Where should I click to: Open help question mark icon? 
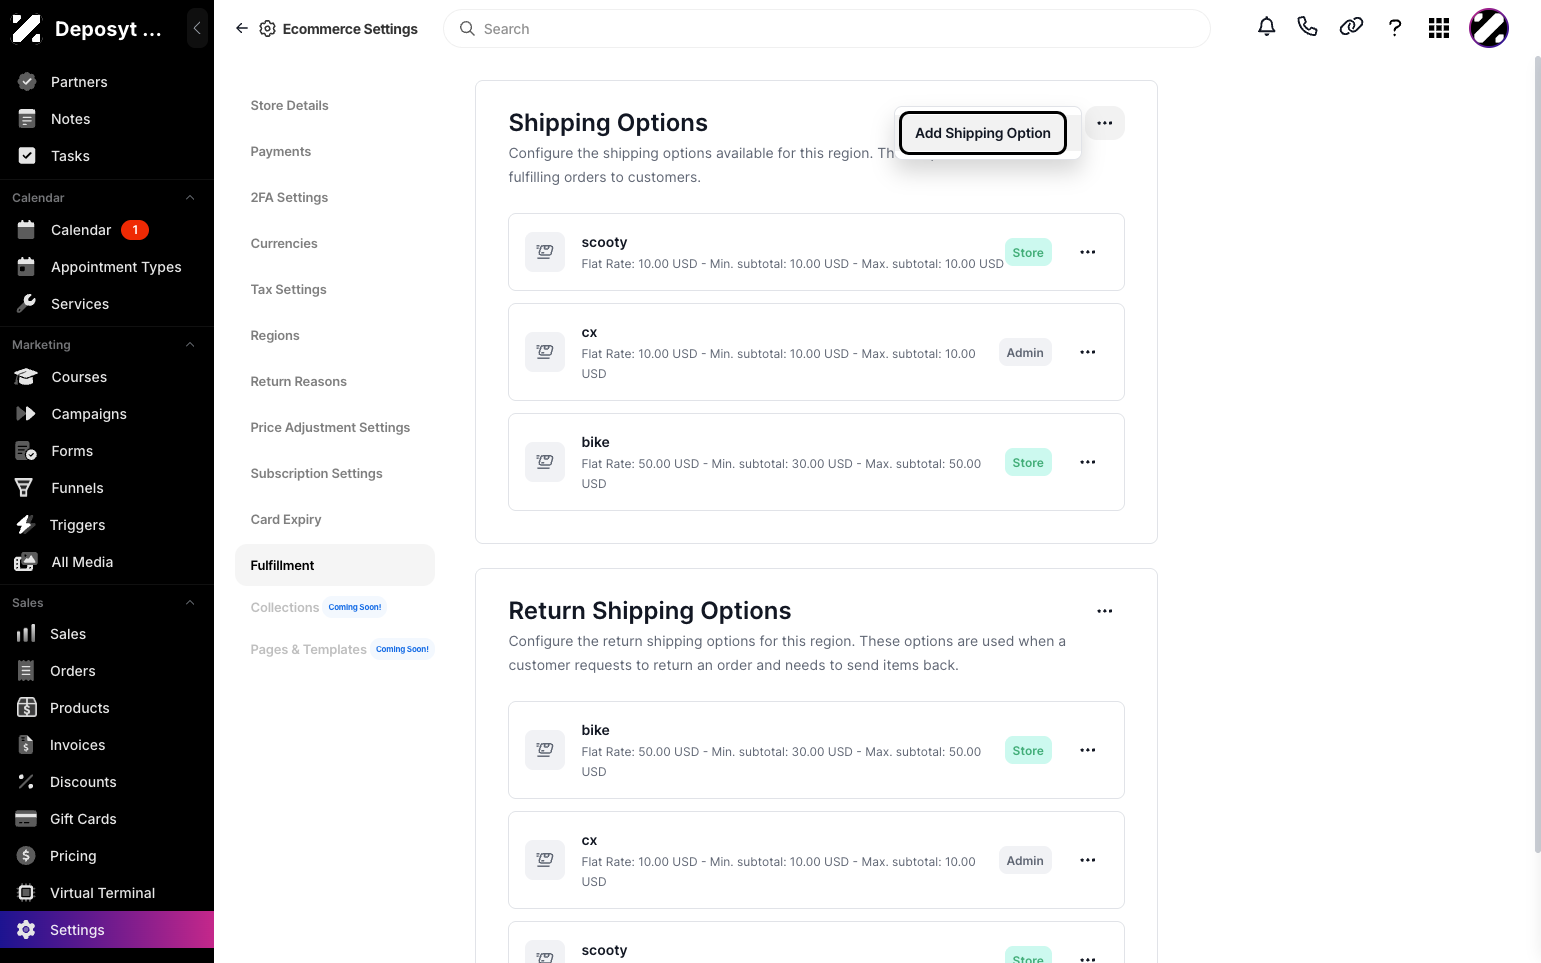[1395, 28]
